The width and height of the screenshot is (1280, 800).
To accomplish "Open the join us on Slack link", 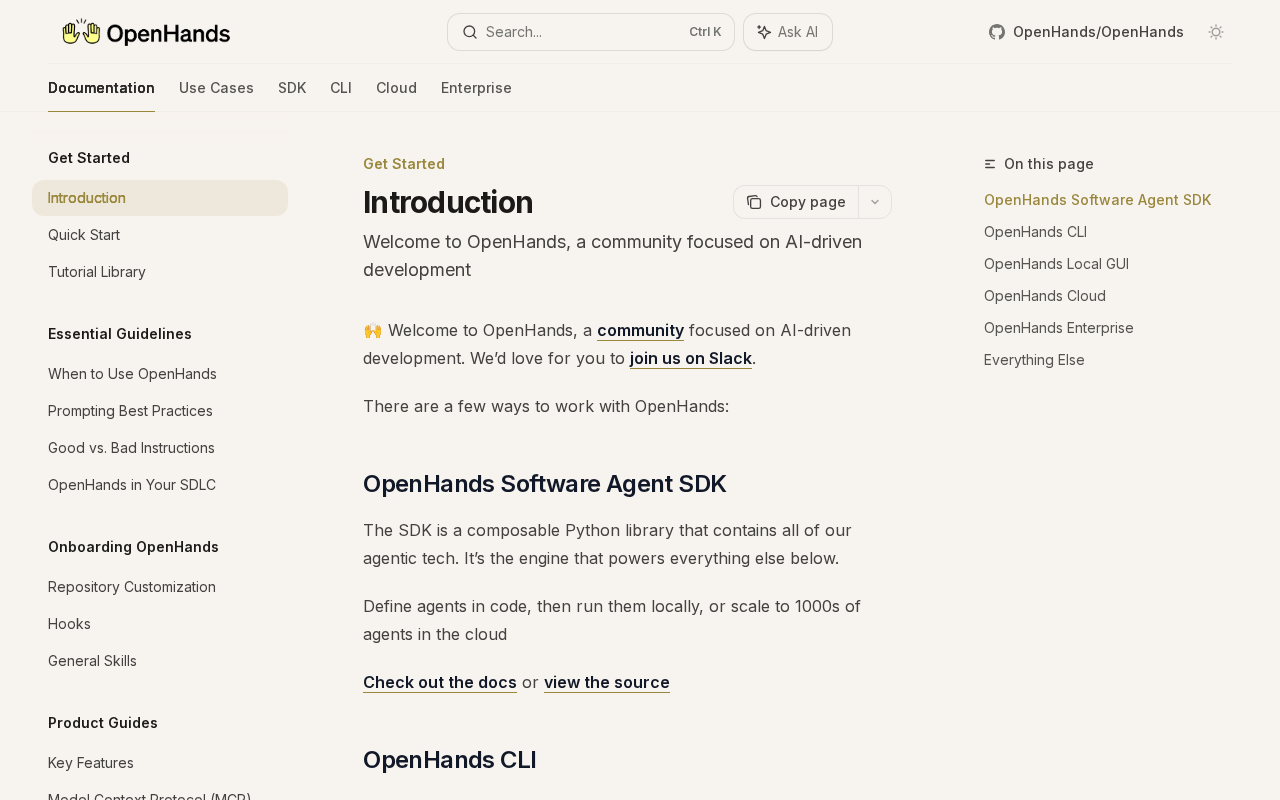I will coord(690,358).
